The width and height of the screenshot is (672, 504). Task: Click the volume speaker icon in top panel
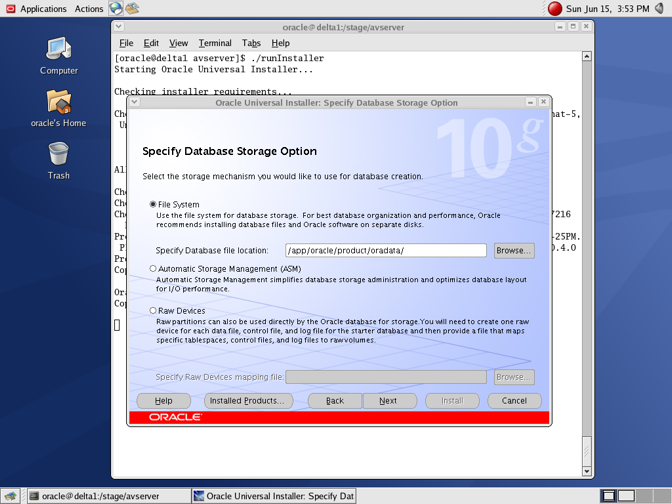tap(660, 8)
